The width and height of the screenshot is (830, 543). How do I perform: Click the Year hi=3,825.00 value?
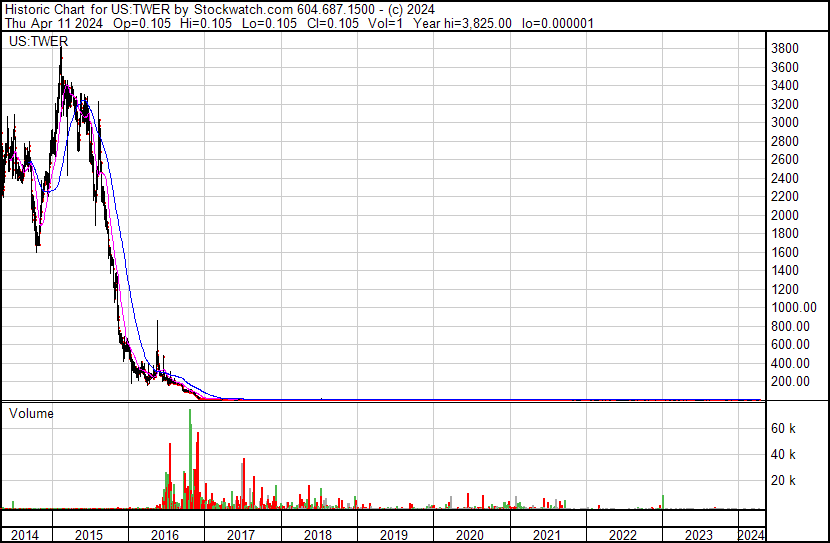click(462, 23)
